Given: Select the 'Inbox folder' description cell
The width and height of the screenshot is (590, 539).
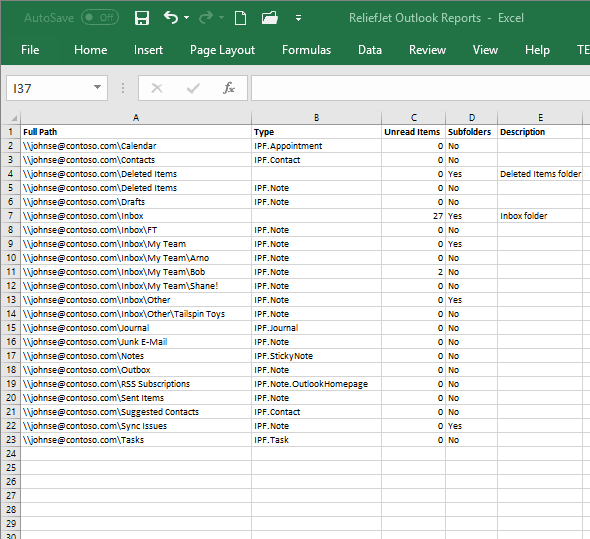Looking at the screenshot, I should 540,216.
